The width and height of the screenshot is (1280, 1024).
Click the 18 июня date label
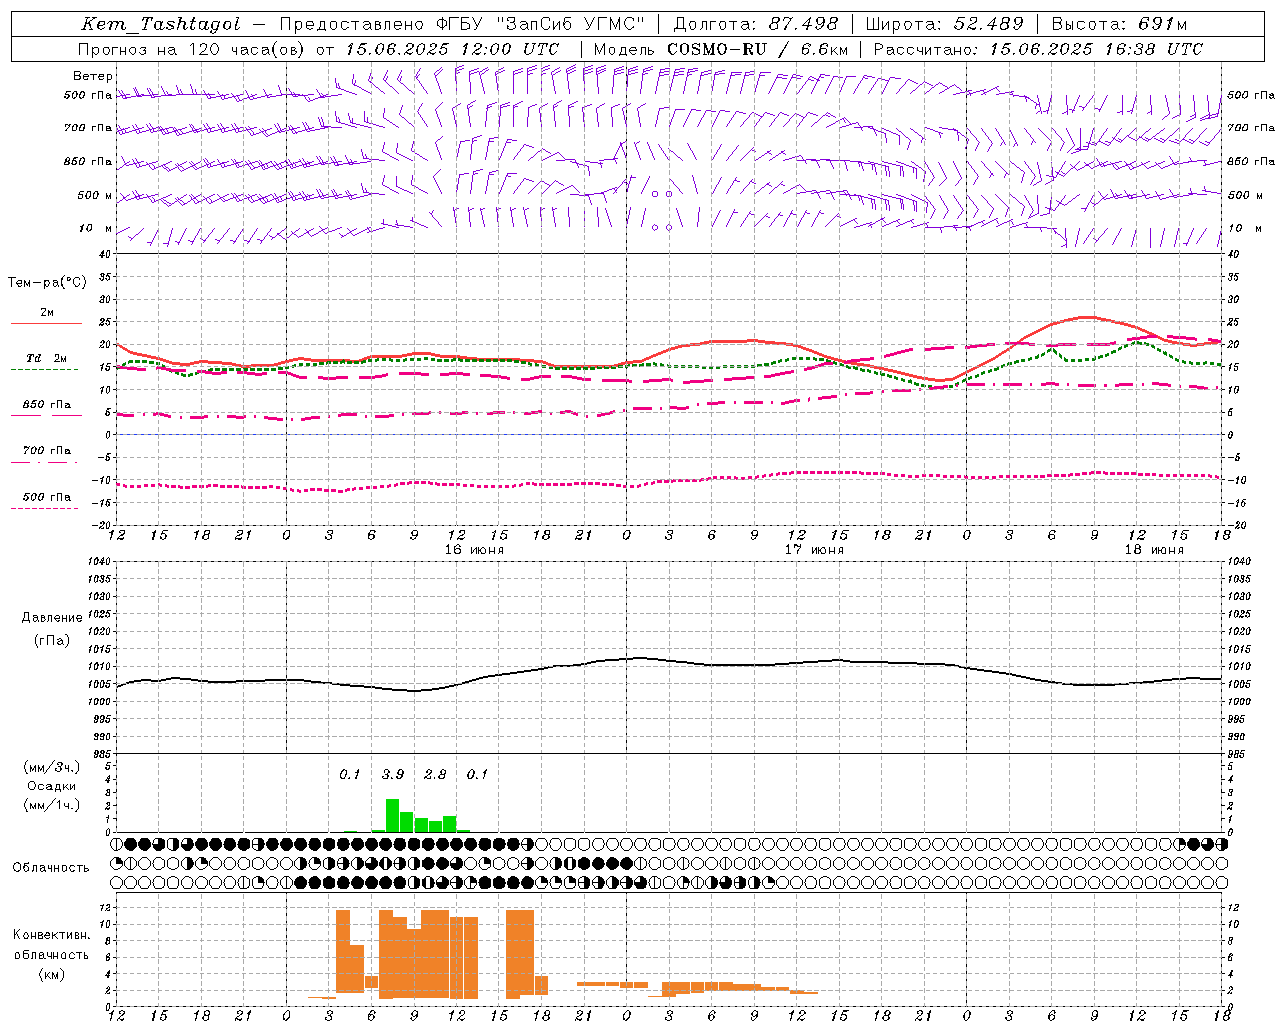[x=1154, y=550]
